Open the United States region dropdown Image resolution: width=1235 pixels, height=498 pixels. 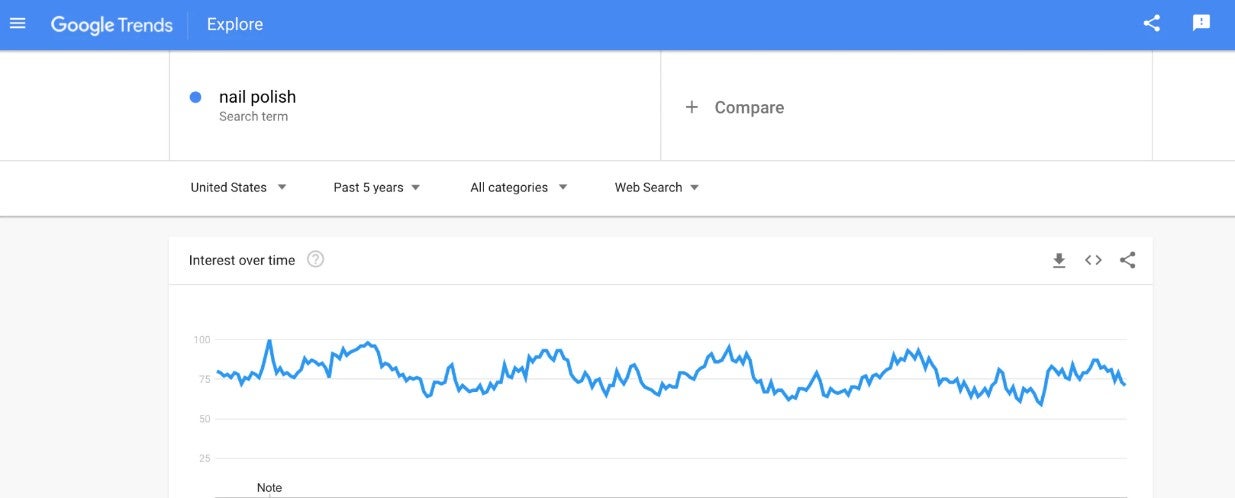pos(238,187)
